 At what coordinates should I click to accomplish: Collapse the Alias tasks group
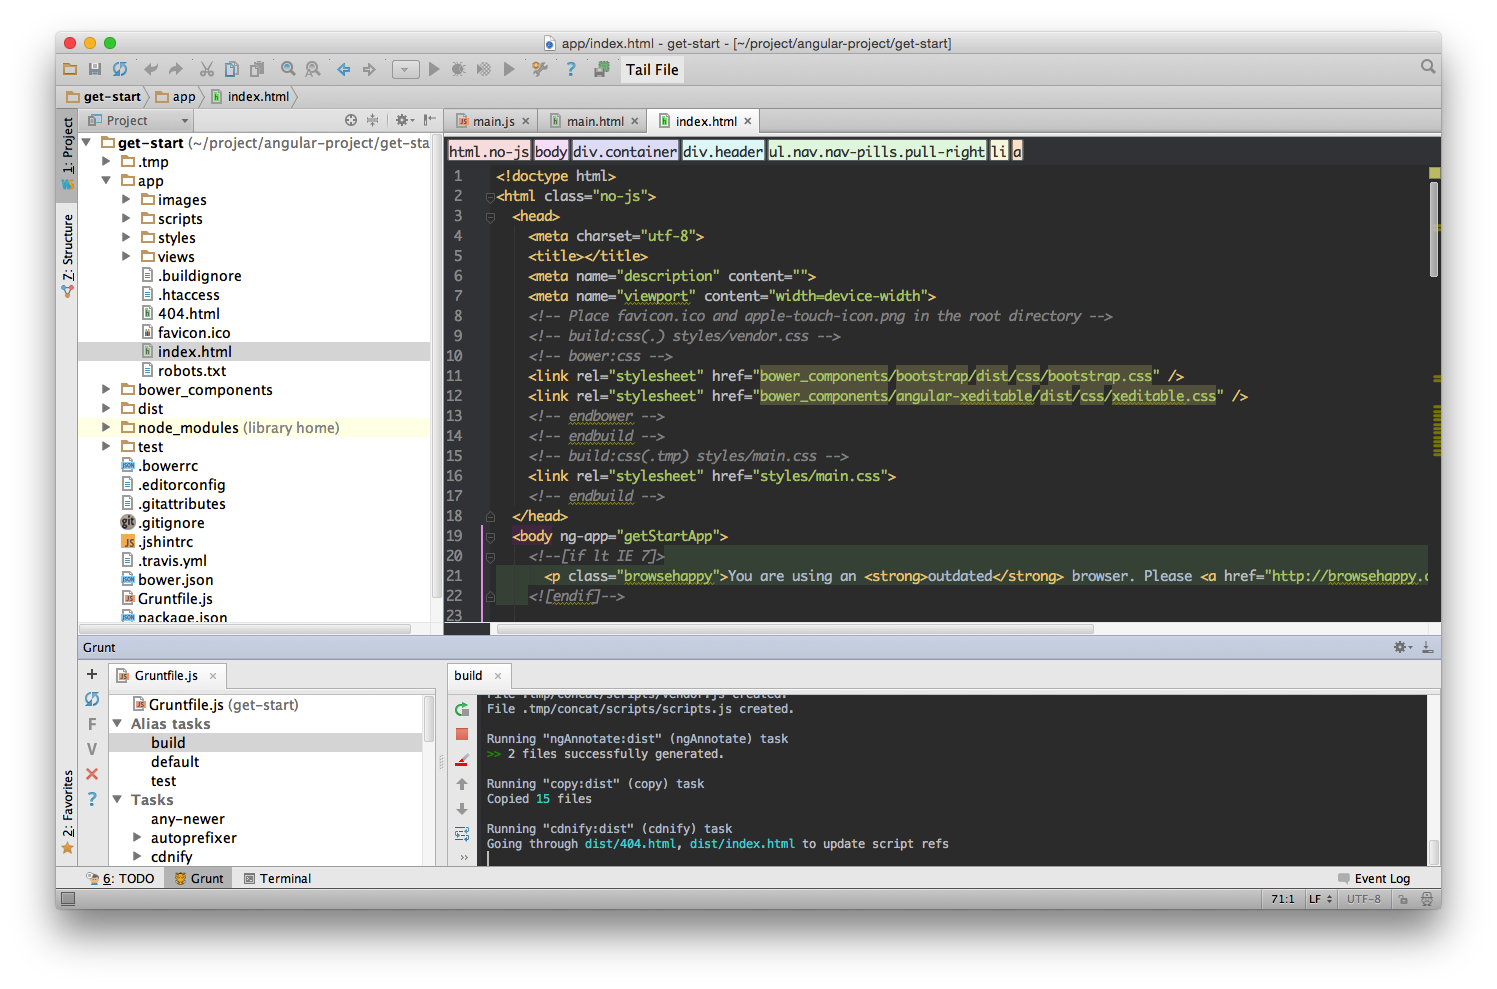(x=117, y=723)
